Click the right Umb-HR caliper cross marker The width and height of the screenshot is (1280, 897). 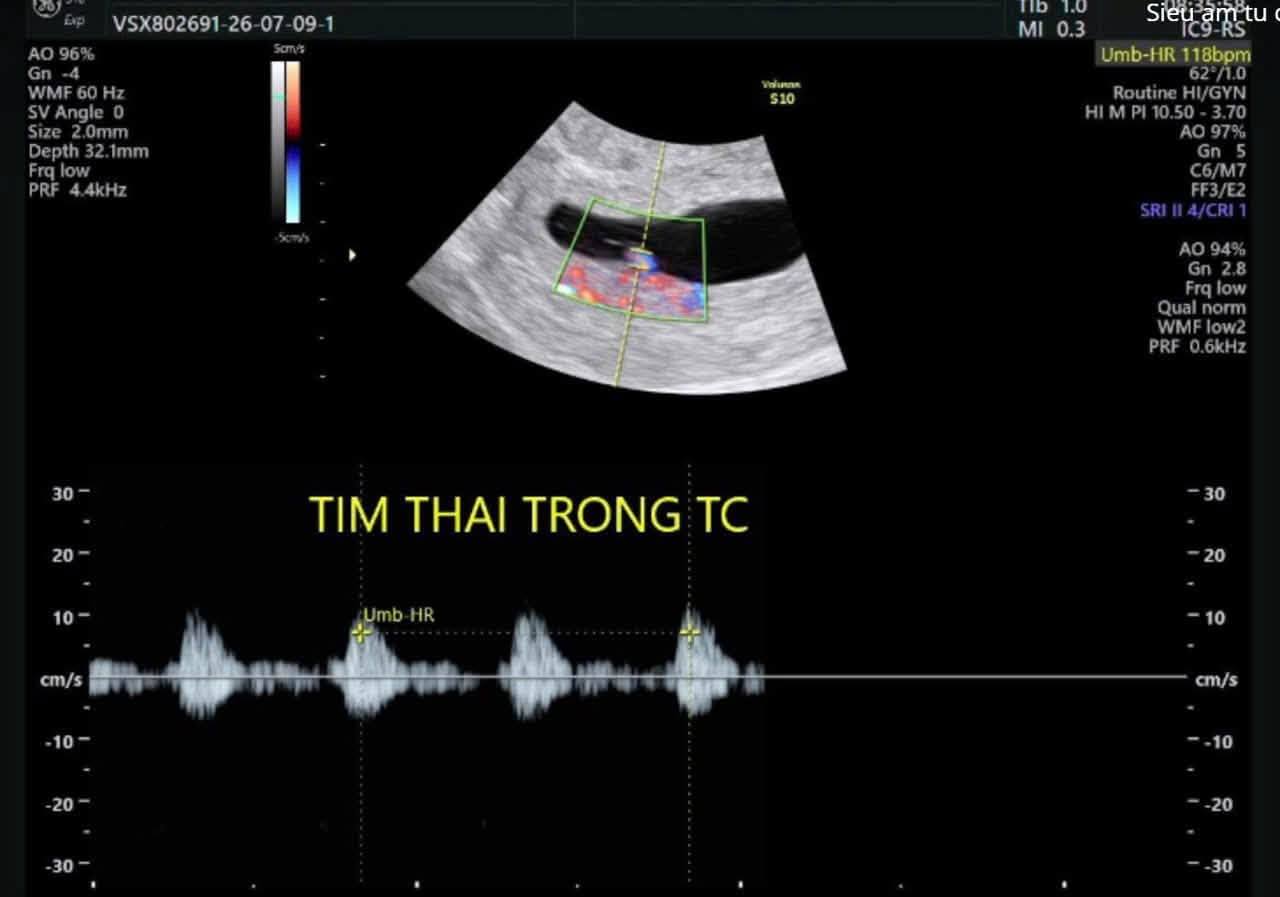click(x=689, y=632)
